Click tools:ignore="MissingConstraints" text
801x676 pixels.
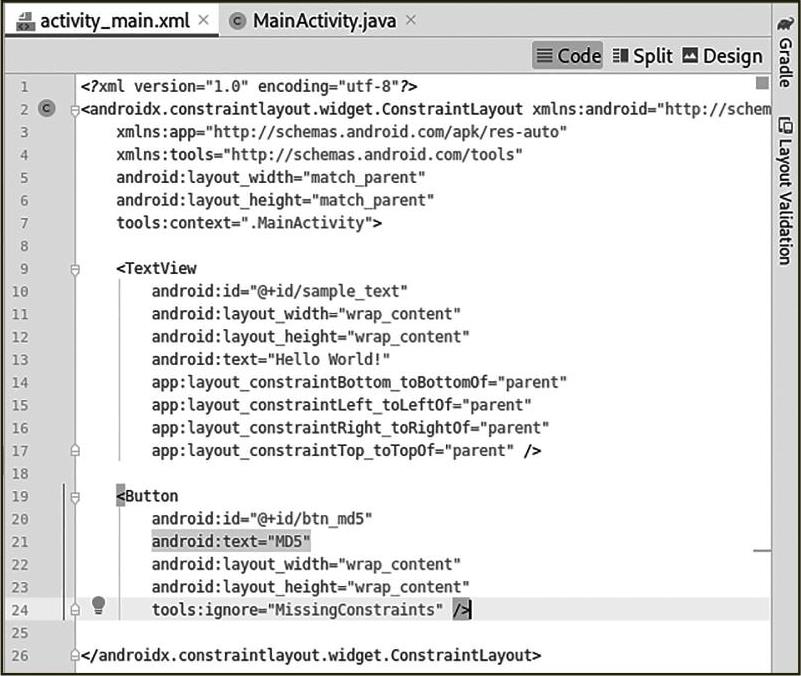pos(297,610)
